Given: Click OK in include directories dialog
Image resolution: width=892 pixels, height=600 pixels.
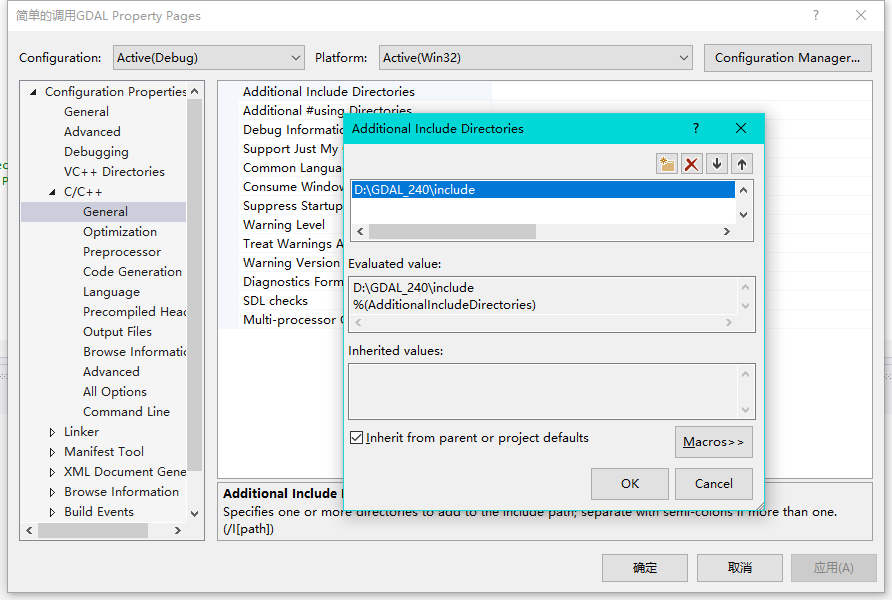Looking at the screenshot, I should [630, 483].
